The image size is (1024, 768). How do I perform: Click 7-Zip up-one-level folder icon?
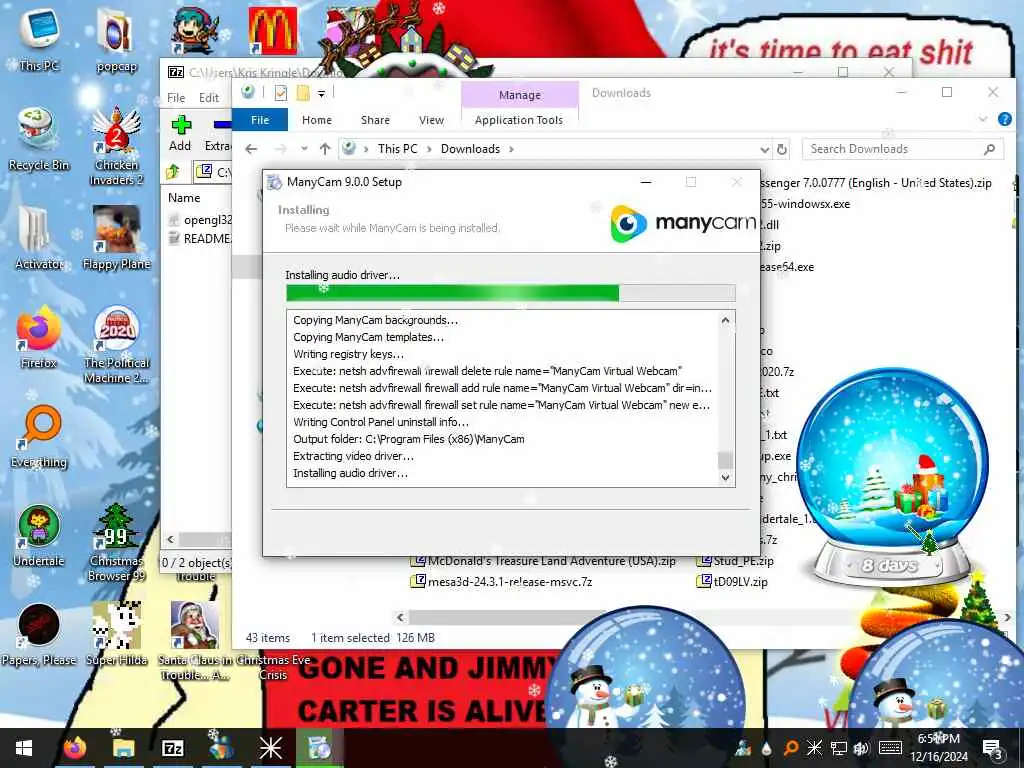(x=173, y=172)
